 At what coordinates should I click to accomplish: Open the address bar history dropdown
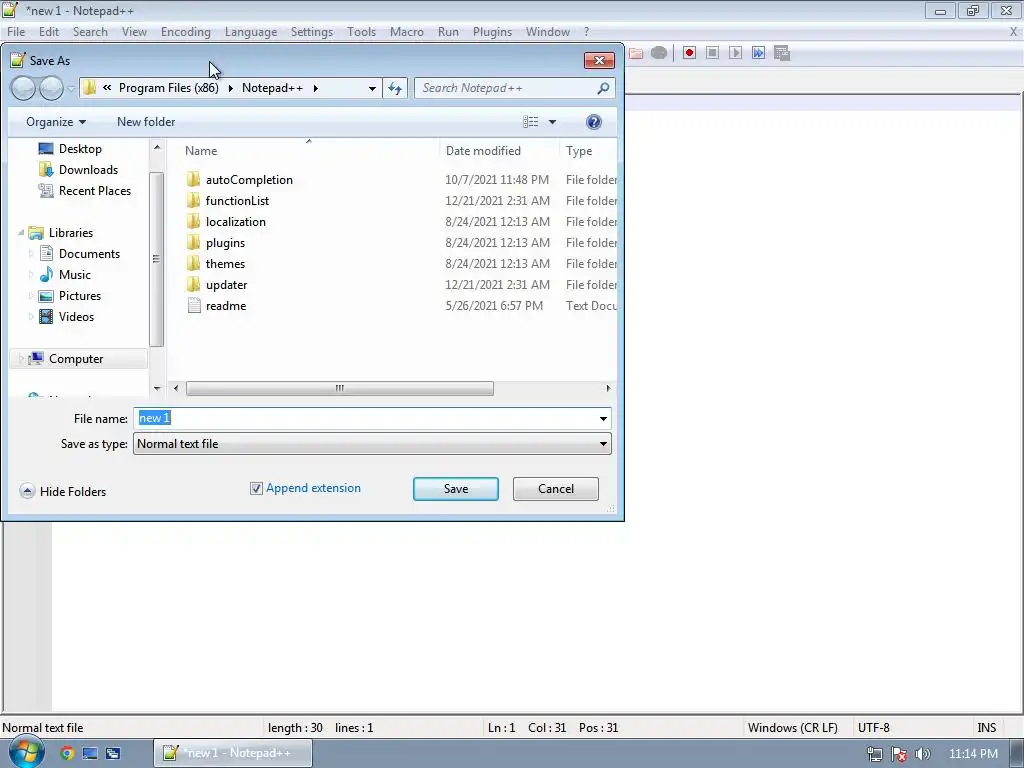[372, 88]
